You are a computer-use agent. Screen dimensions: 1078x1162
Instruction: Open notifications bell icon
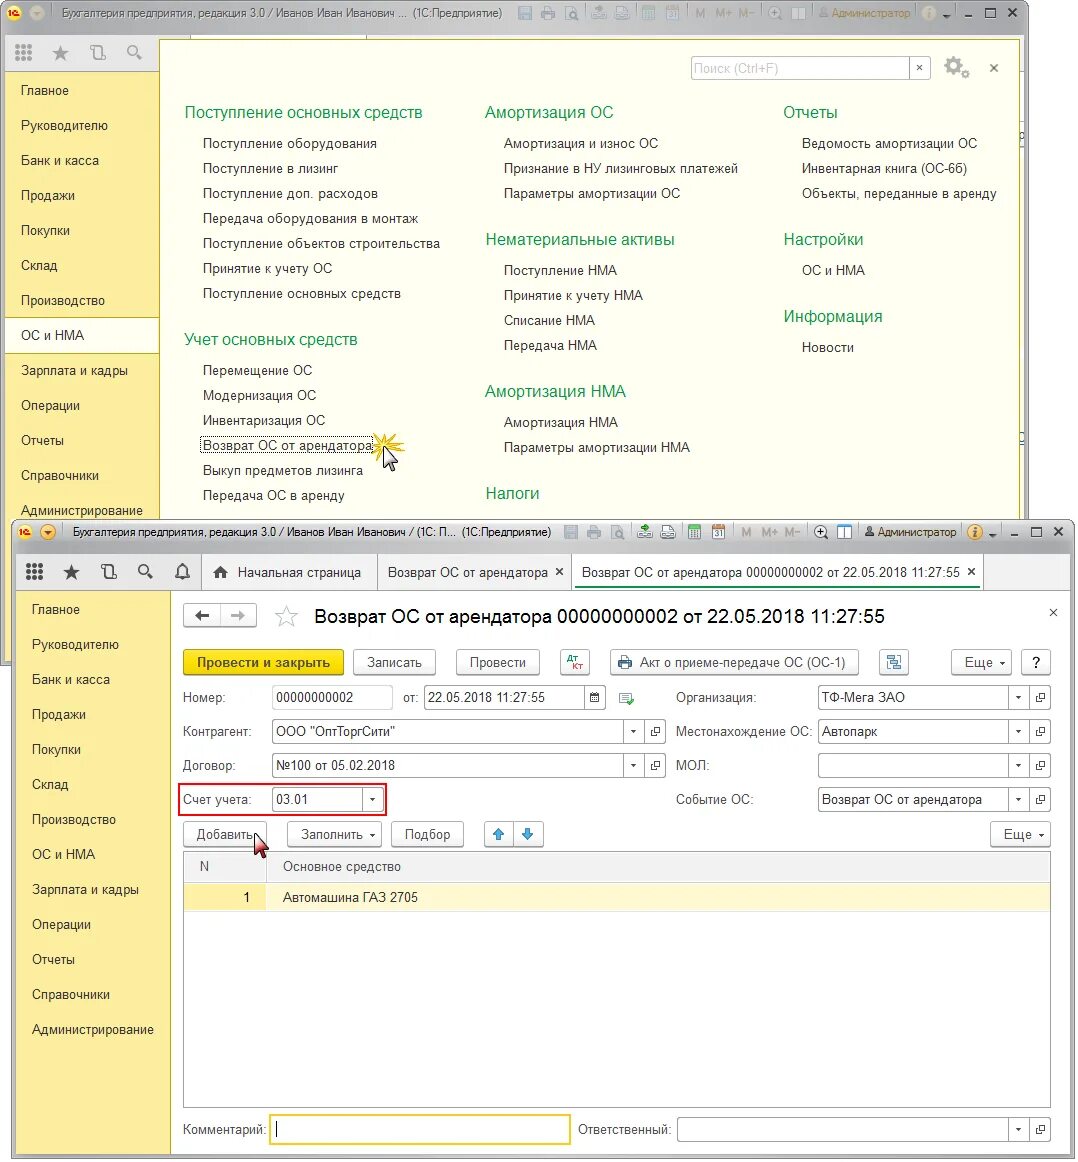[x=182, y=572]
